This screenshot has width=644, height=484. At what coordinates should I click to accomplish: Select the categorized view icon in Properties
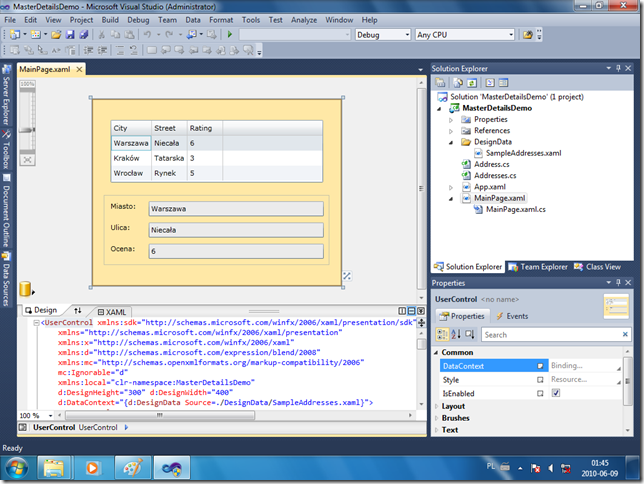click(x=442, y=334)
